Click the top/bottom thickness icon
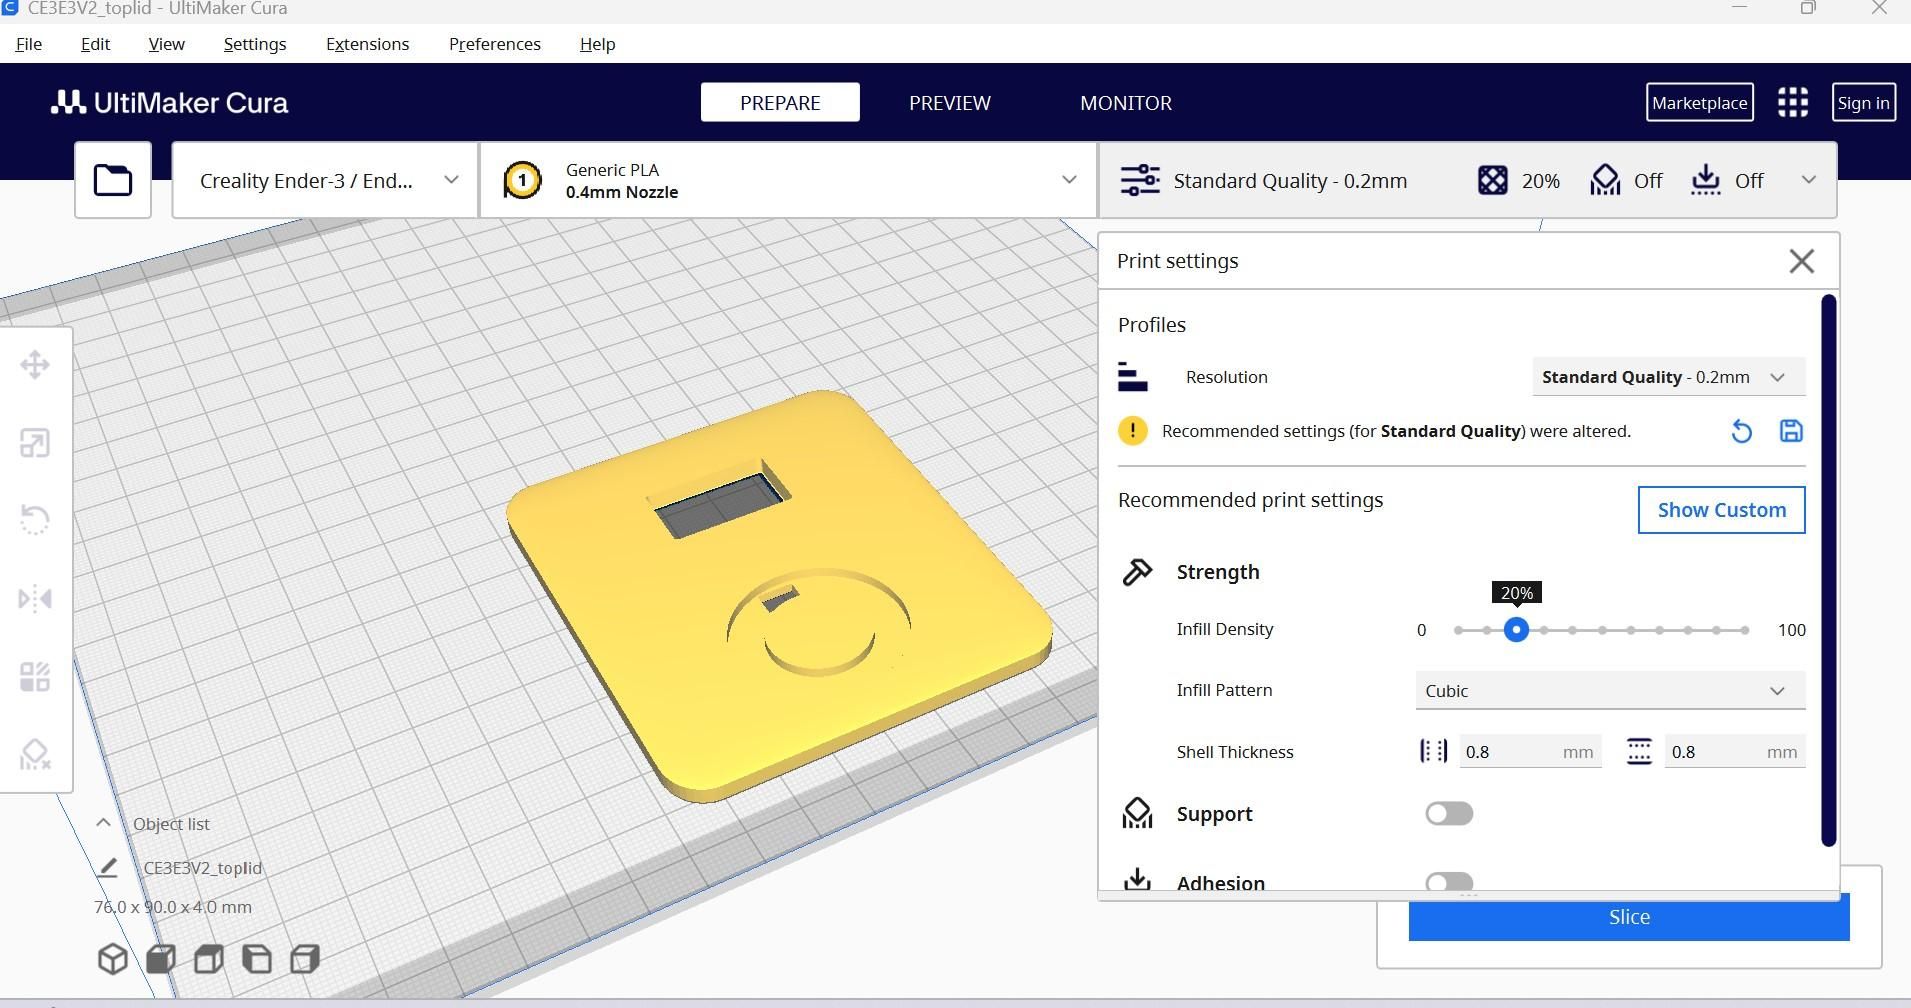This screenshot has width=1911, height=1008. coord(1639,752)
